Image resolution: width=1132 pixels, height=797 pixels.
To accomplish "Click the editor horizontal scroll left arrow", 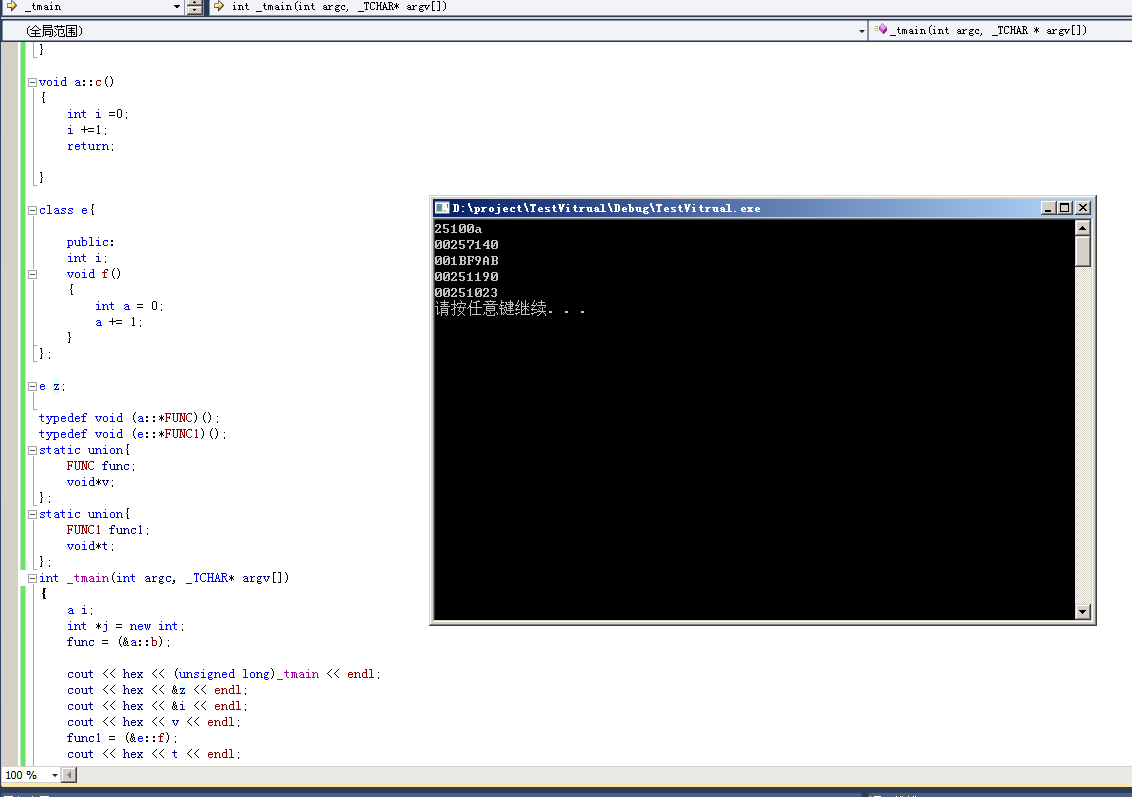I will [69, 775].
